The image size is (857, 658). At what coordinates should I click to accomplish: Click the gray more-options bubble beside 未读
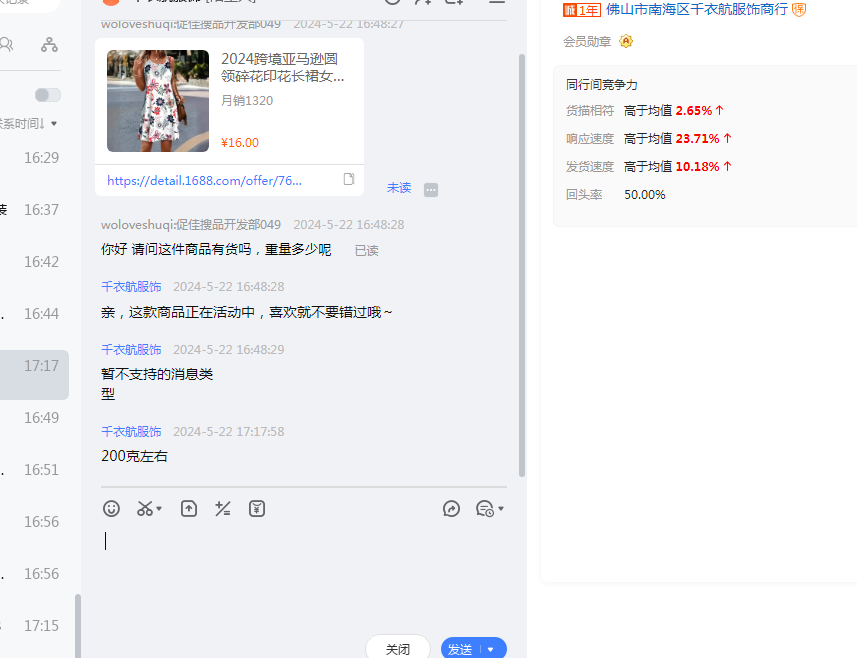point(431,189)
